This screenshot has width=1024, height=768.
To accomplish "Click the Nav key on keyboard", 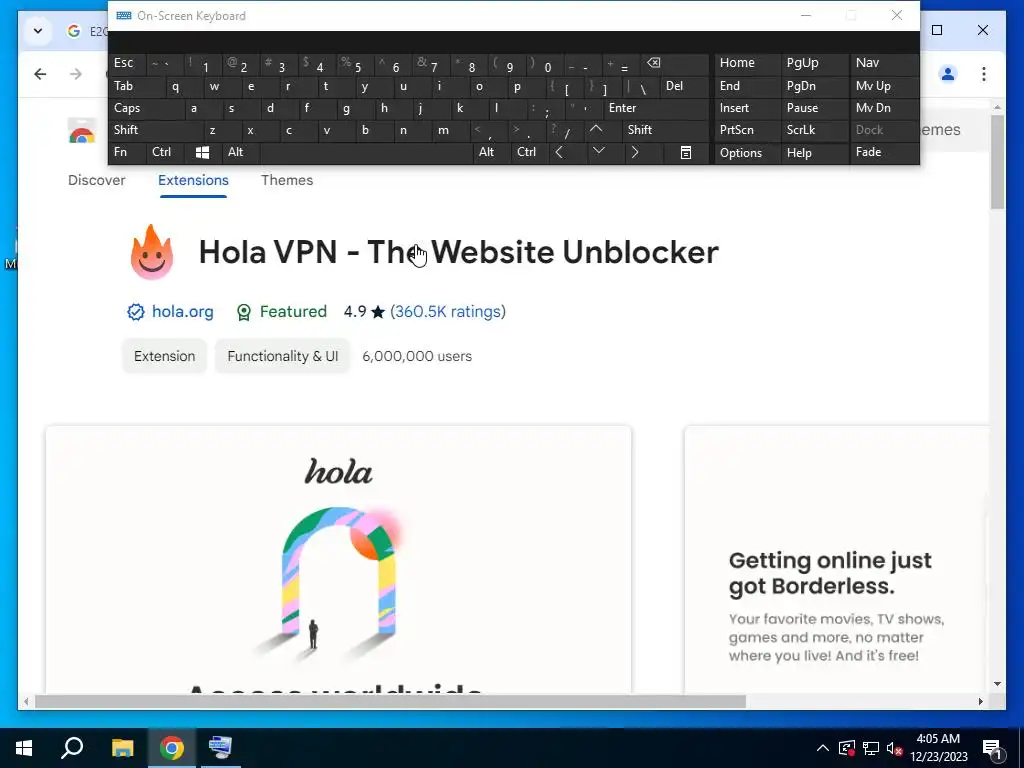I will click(884, 63).
